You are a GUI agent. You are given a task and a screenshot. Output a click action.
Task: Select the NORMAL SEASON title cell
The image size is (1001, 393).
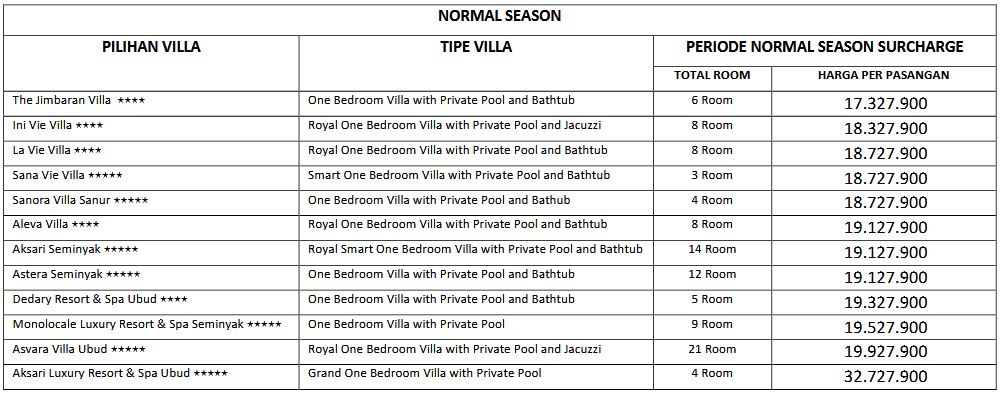click(500, 17)
